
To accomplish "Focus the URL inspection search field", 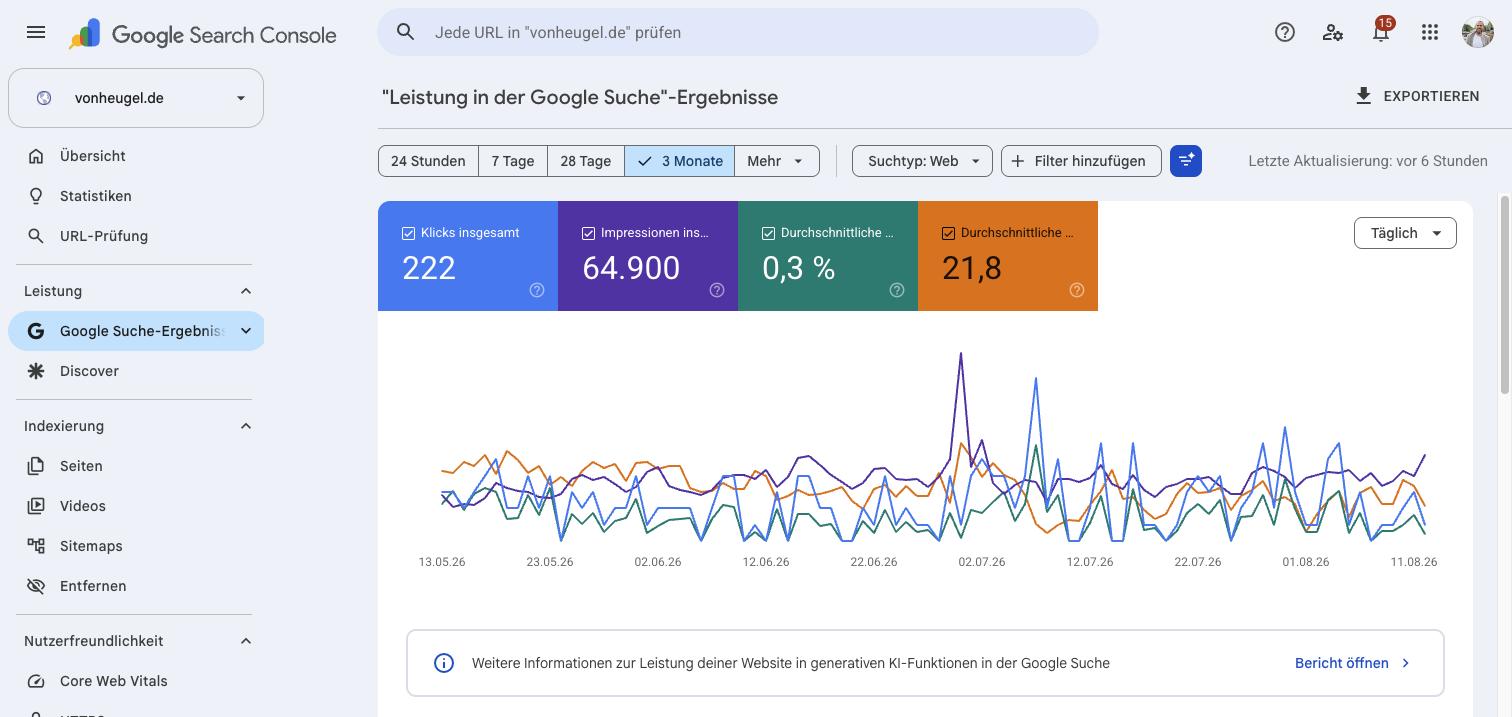I will [738, 32].
